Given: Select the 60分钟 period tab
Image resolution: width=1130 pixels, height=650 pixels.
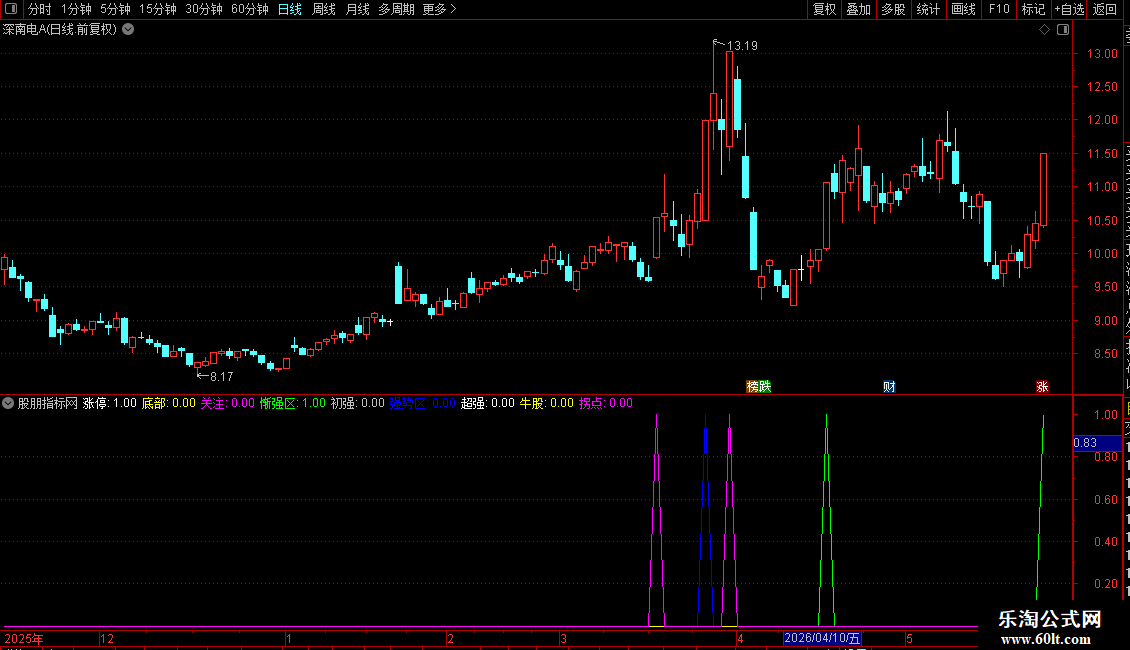Looking at the screenshot, I should 250,9.
